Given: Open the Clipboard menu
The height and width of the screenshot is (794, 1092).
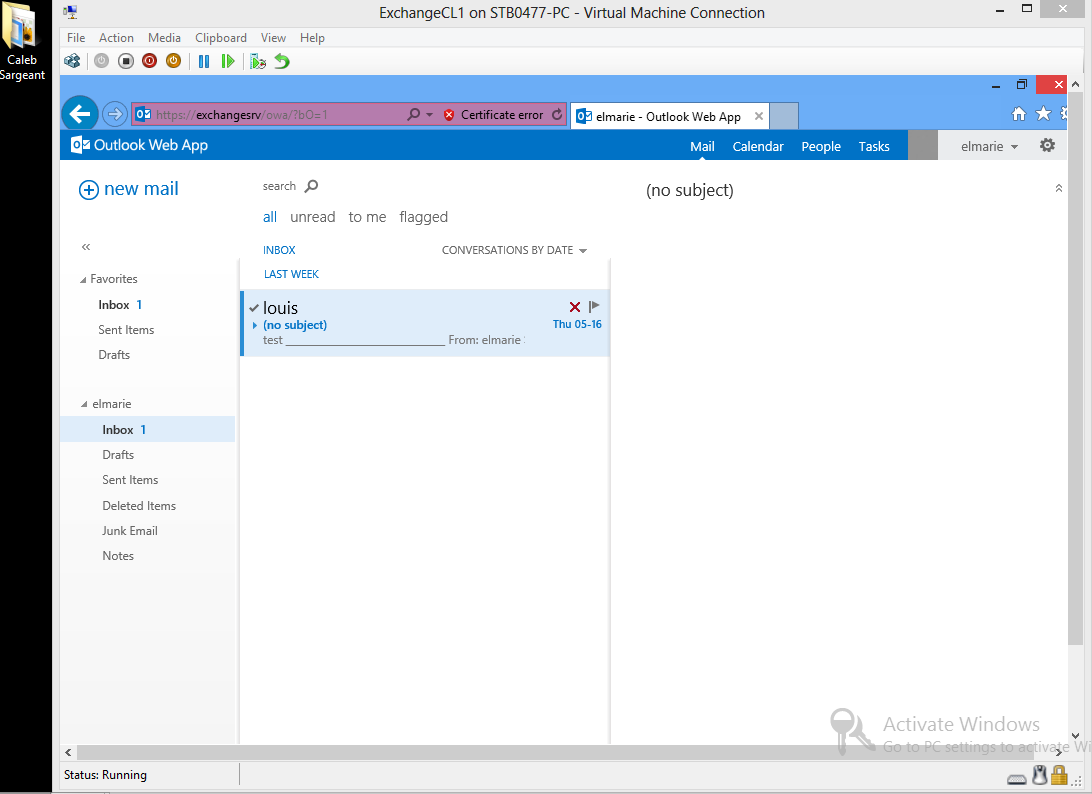Looking at the screenshot, I should click(221, 38).
